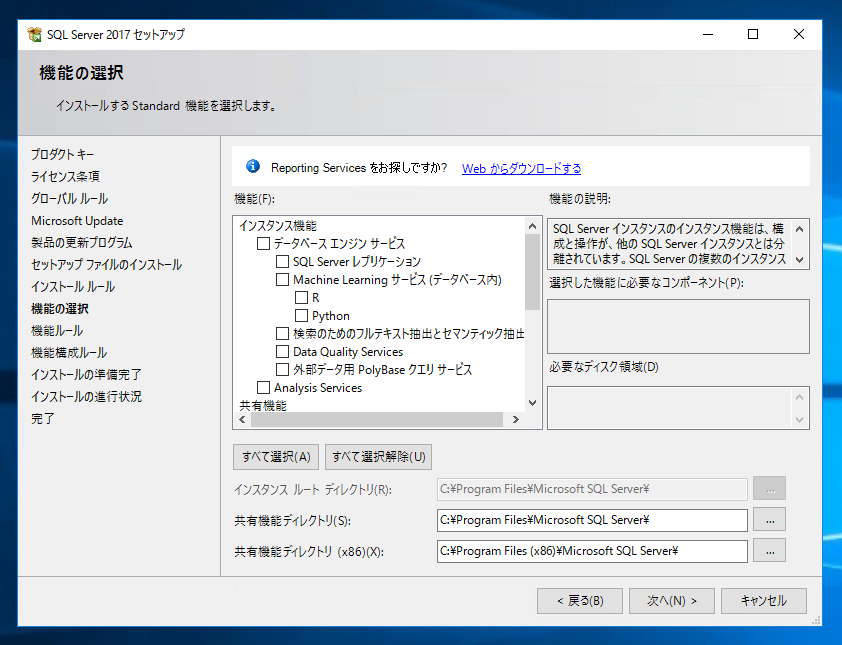Select the グローバル ルール step in sidebar
Image resolution: width=842 pixels, height=645 pixels.
[x=69, y=199]
